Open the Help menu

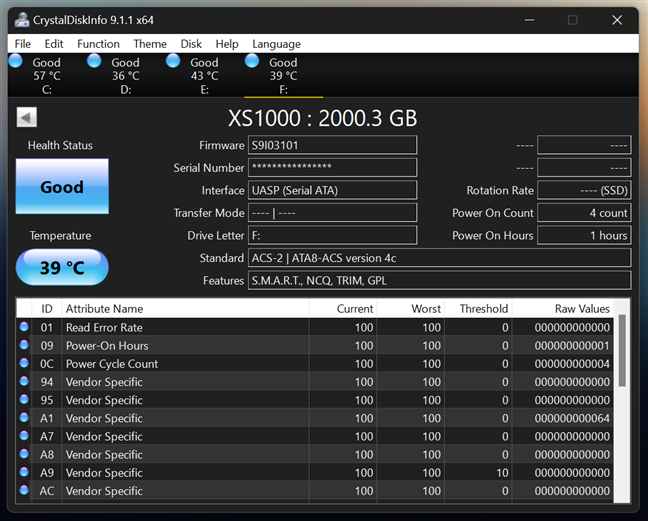click(x=227, y=44)
